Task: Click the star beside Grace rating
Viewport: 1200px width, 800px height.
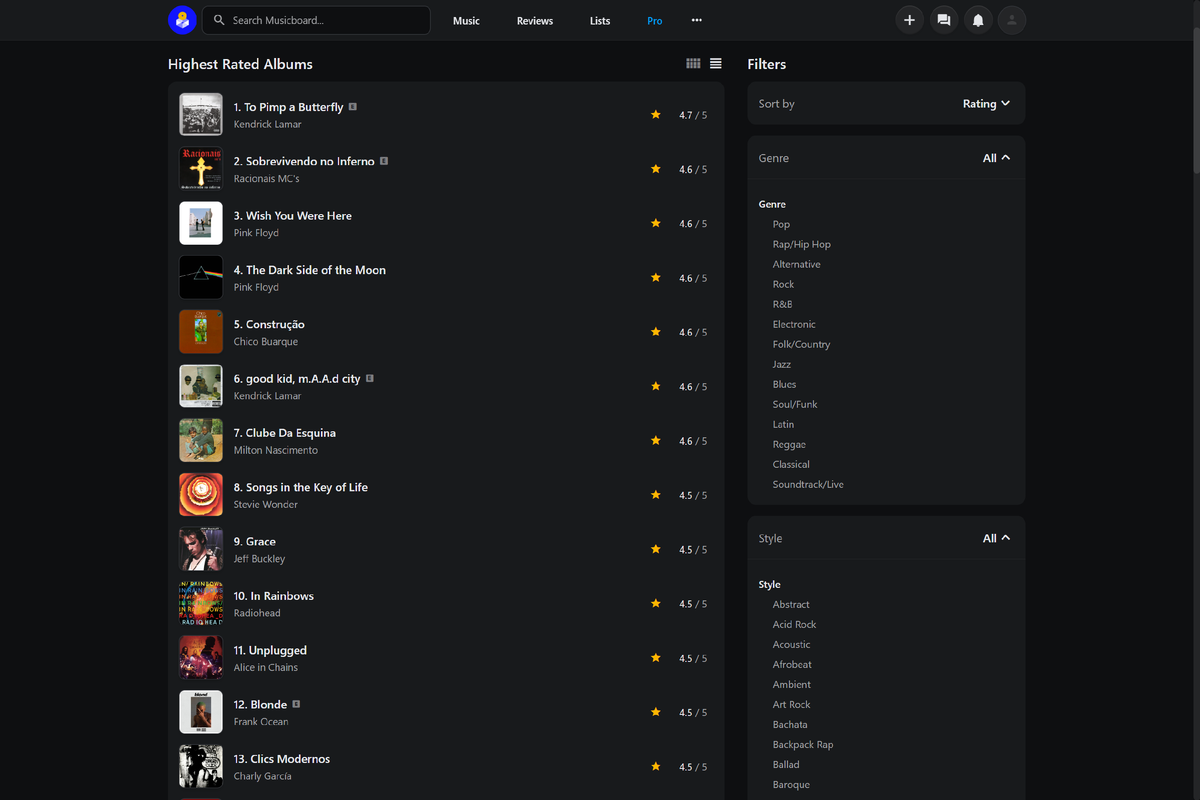Action: 656,549
